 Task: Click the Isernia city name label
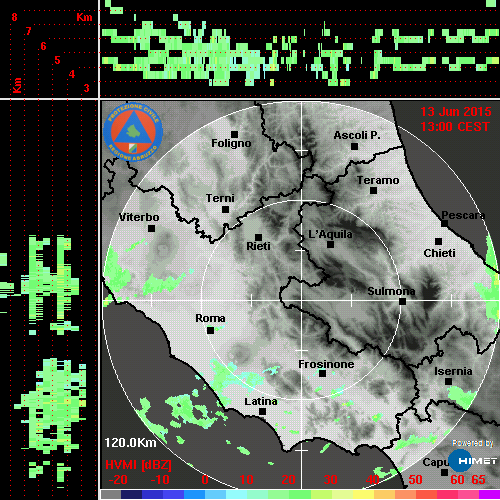[x=453, y=371]
